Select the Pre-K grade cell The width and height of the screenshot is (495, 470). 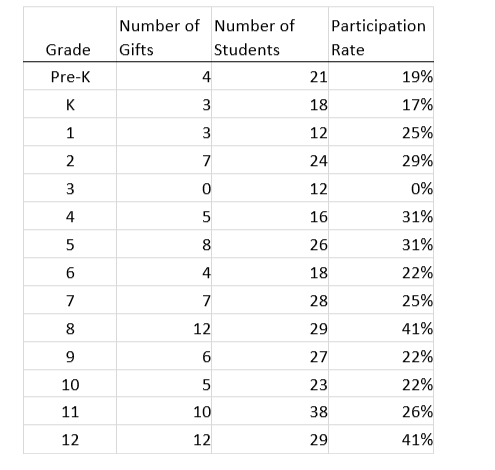(70, 76)
